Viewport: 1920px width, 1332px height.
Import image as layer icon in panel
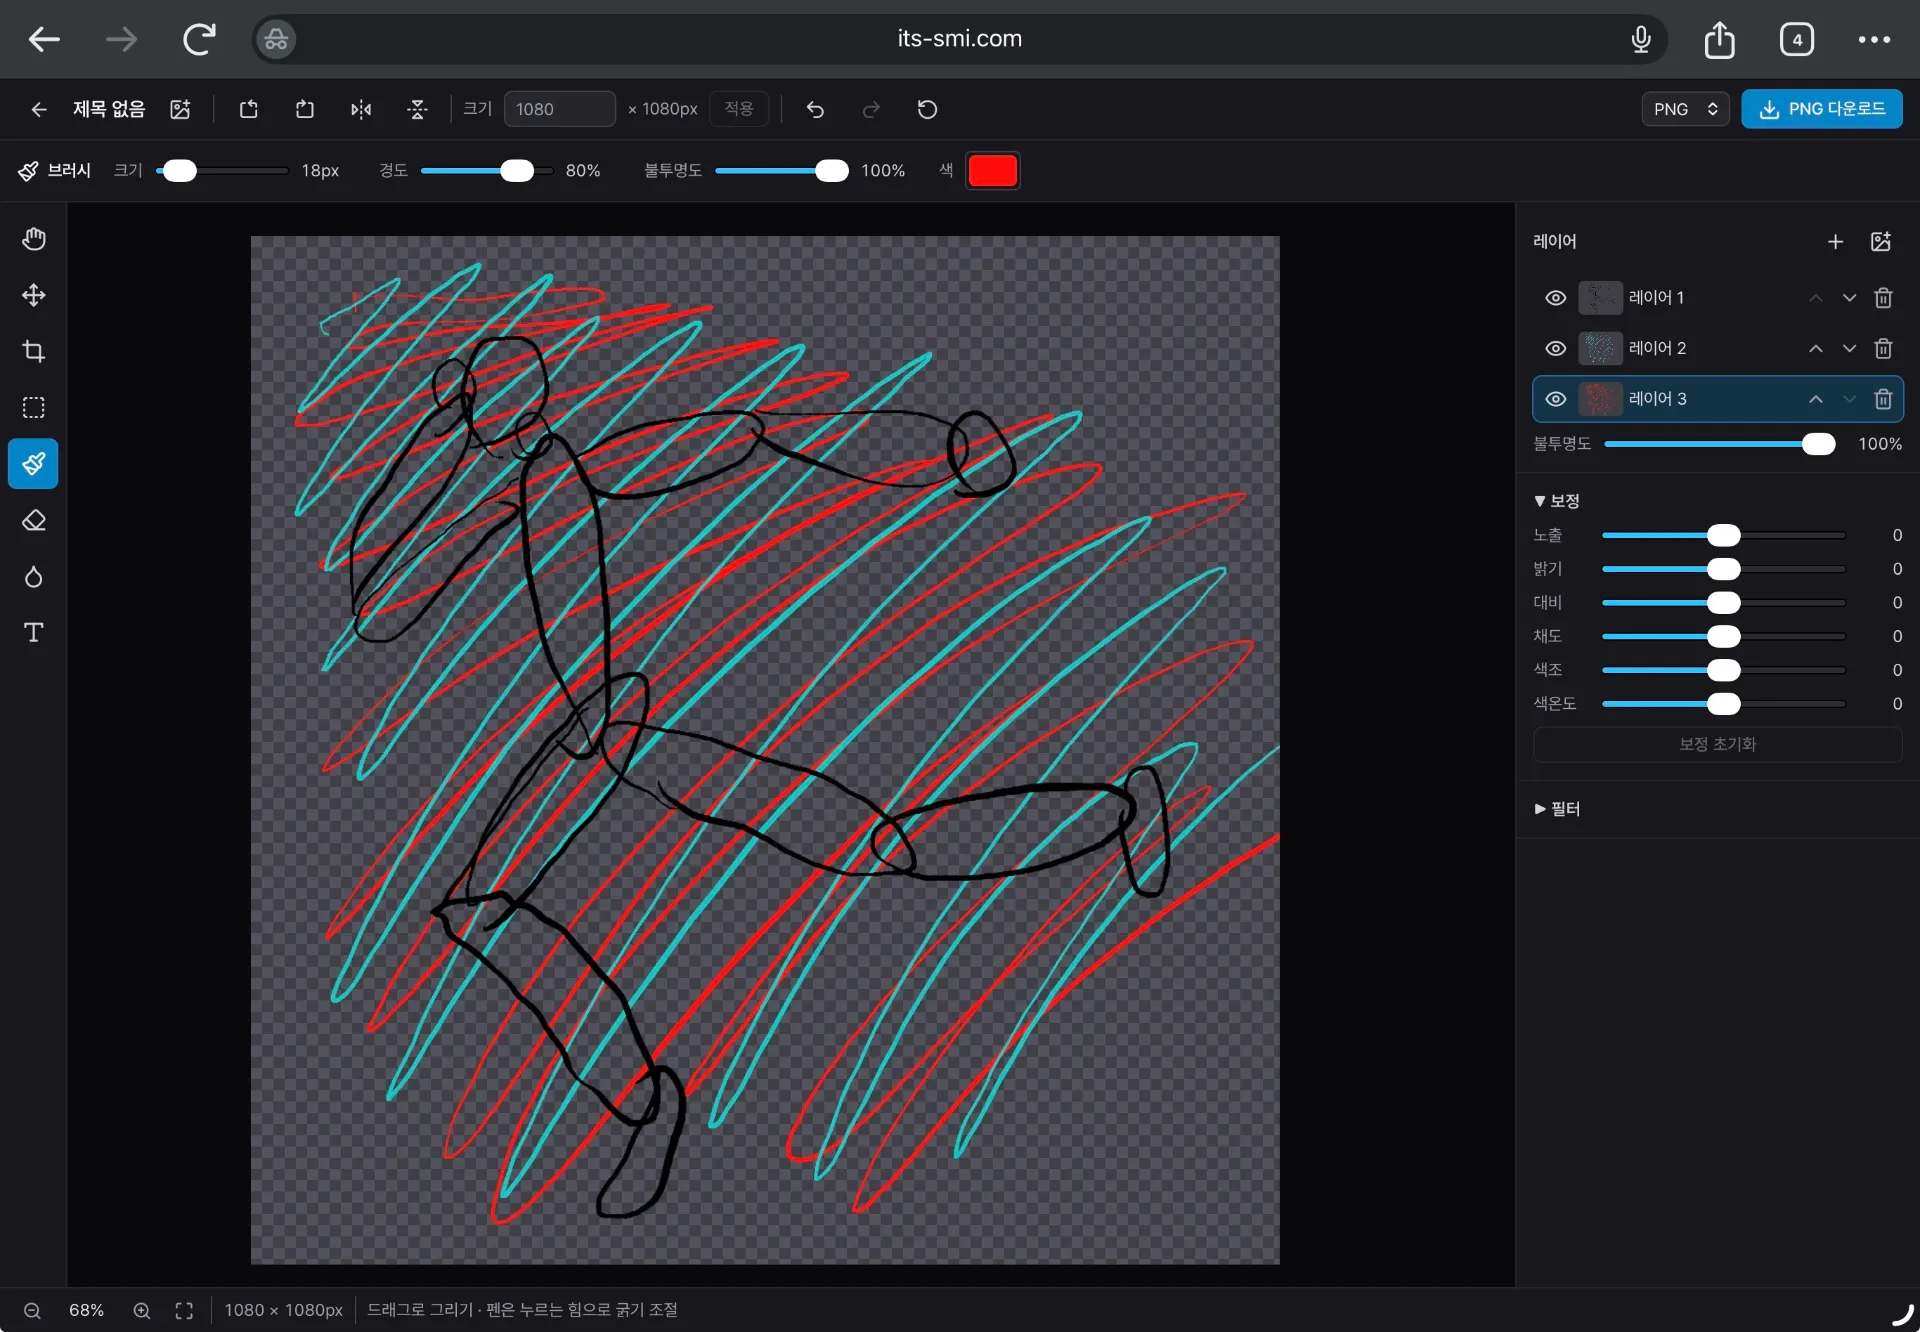tap(1881, 241)
